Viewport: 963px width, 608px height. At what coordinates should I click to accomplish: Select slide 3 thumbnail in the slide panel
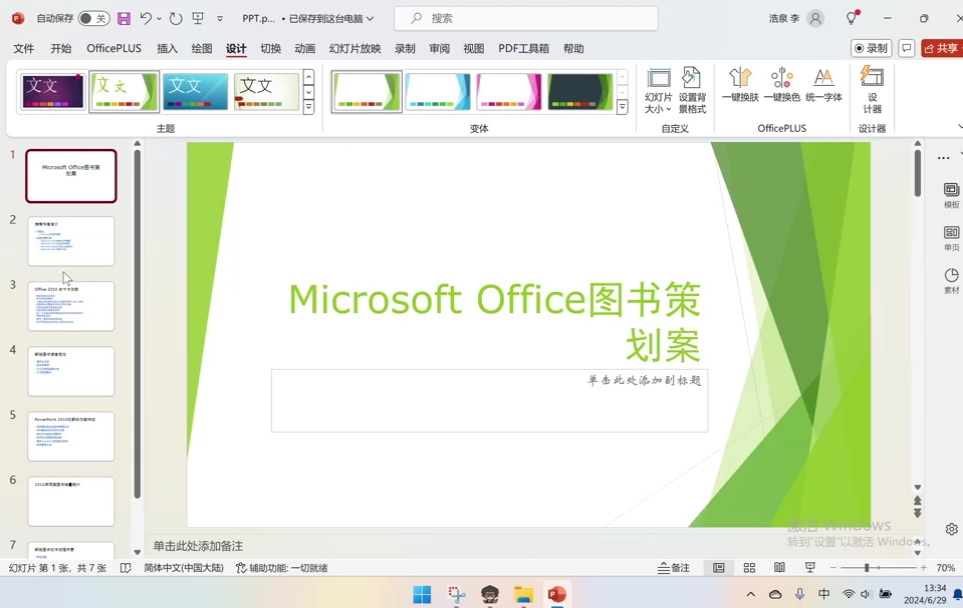click(x=71, y=305)
